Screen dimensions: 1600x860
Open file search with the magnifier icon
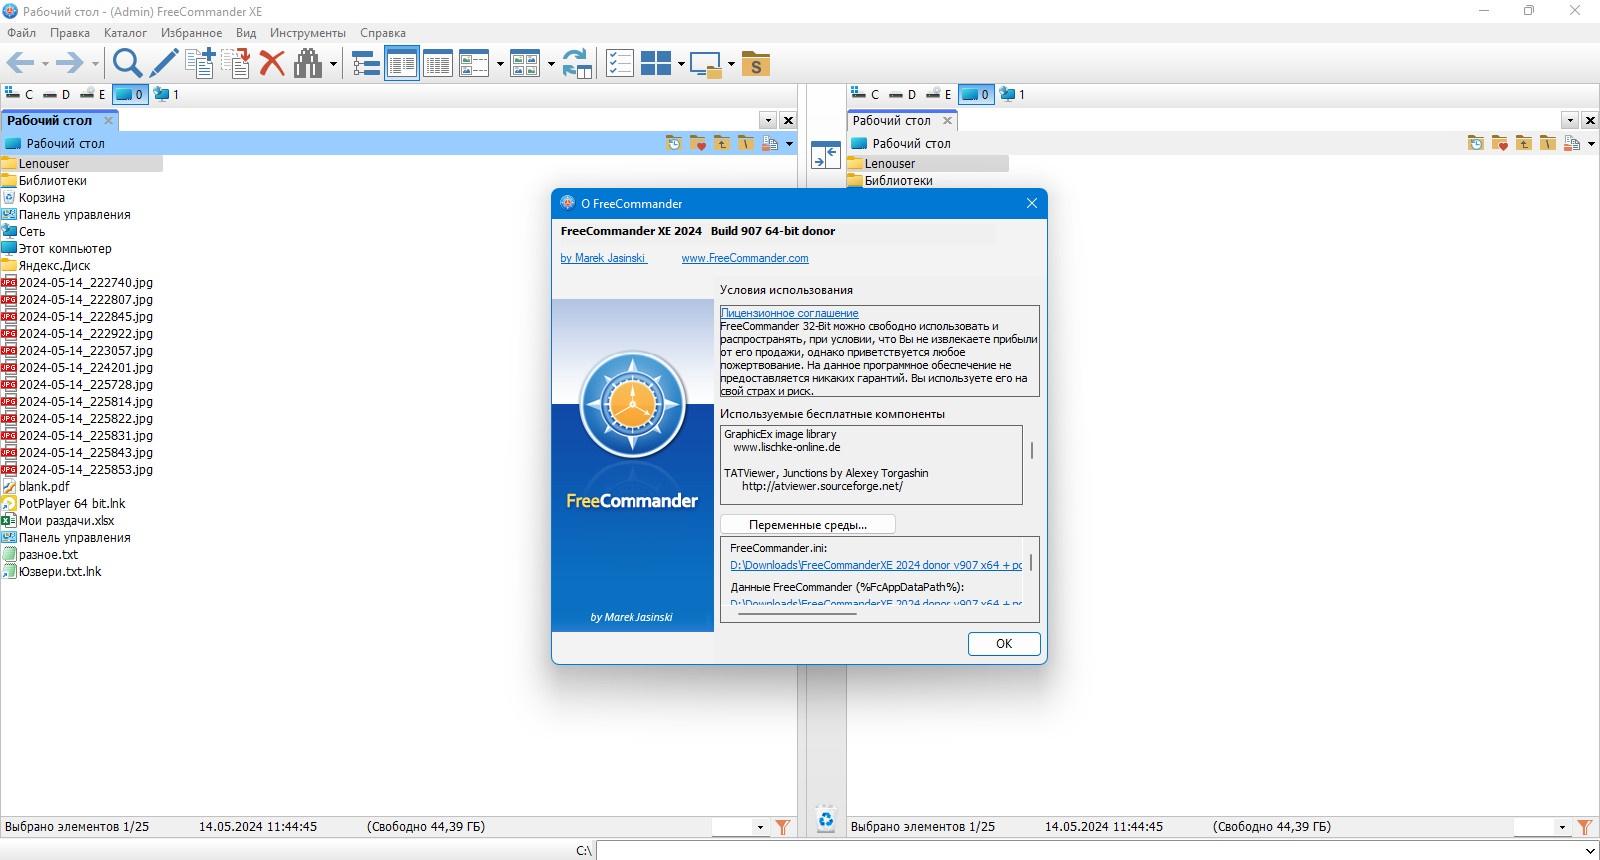point(126,64)
